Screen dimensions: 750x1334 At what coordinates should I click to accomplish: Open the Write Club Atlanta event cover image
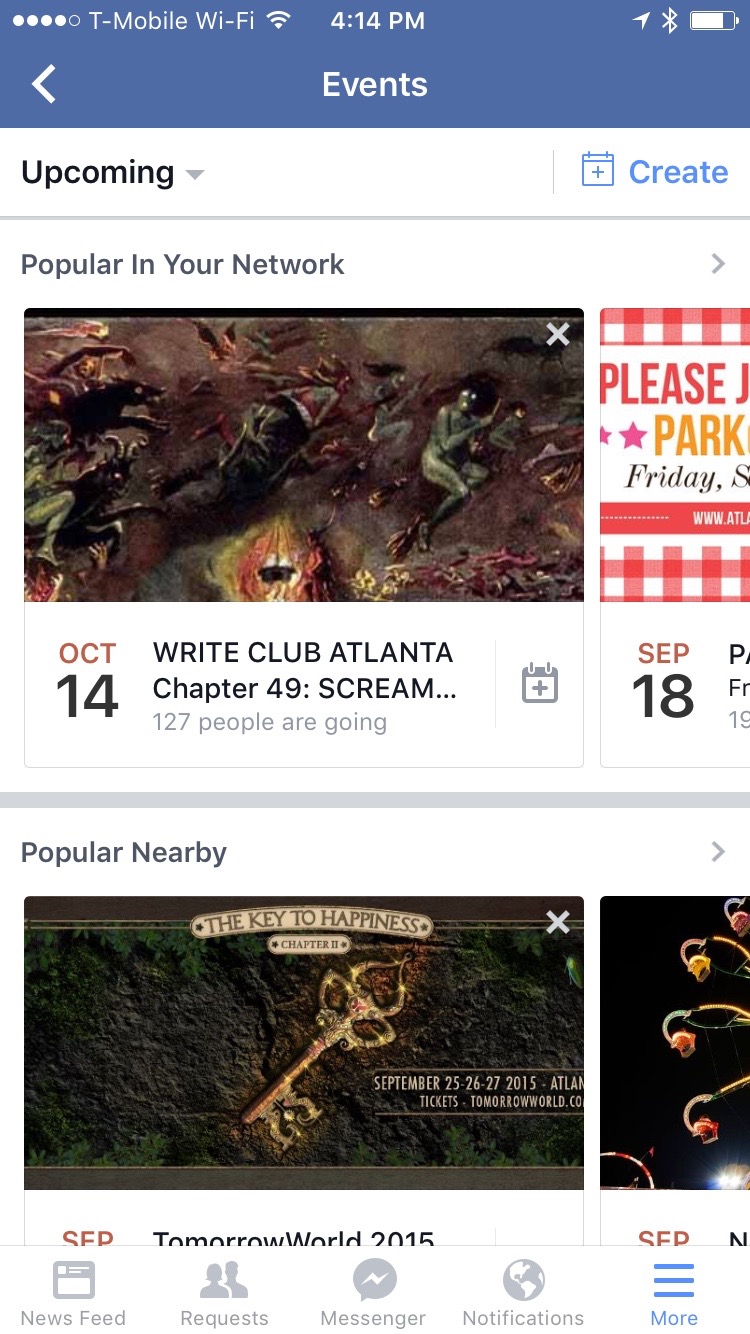click(304, 455)
